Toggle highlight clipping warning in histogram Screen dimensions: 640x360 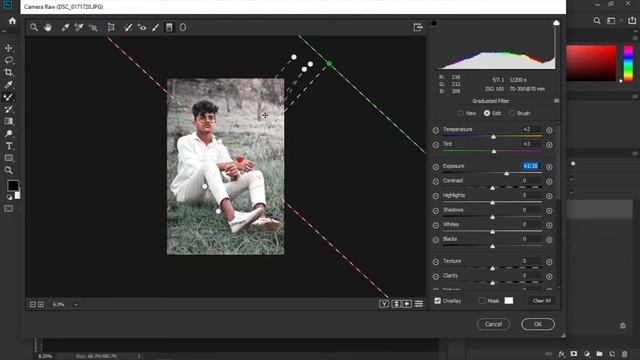[556, 23]
